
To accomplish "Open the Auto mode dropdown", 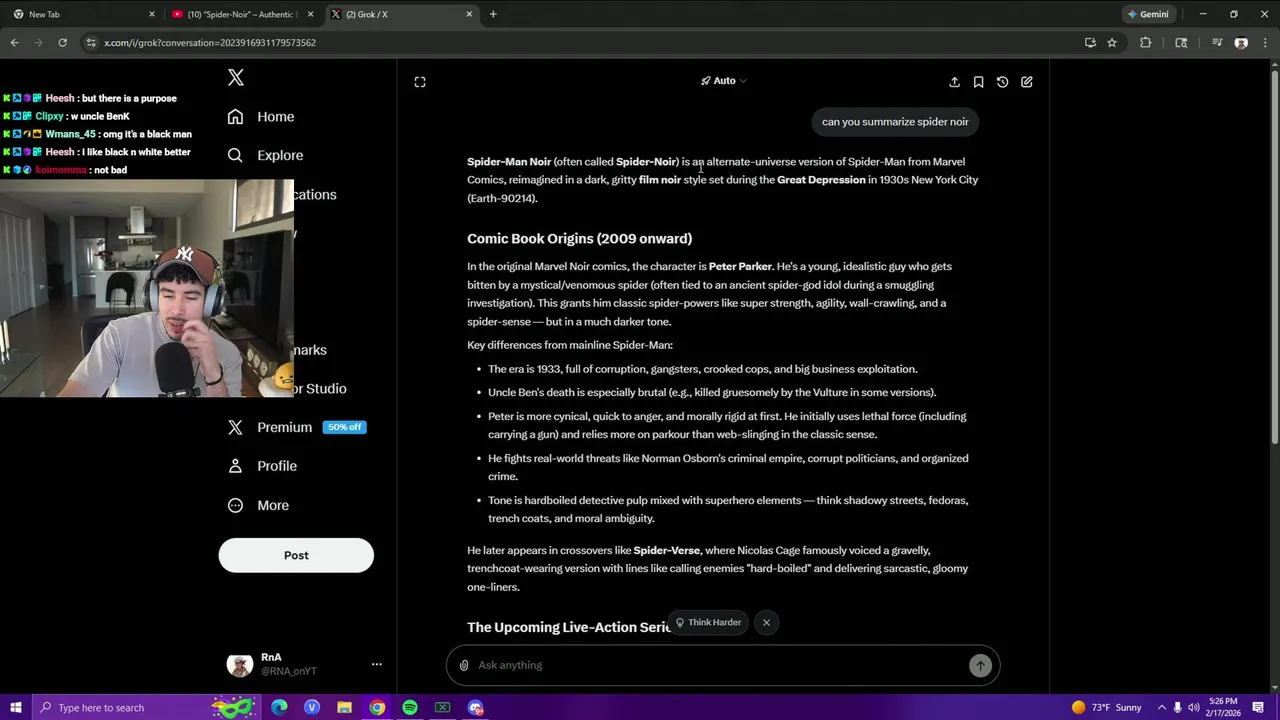I will (724, 81).
